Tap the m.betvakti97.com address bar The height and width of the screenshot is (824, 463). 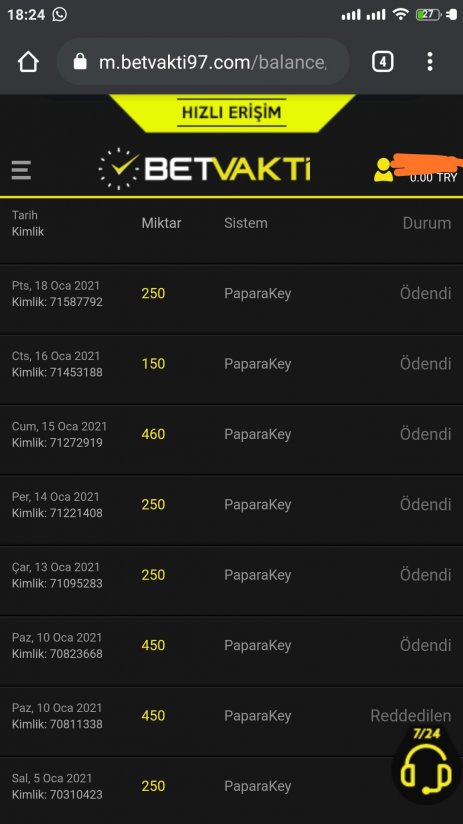(203, 62)
